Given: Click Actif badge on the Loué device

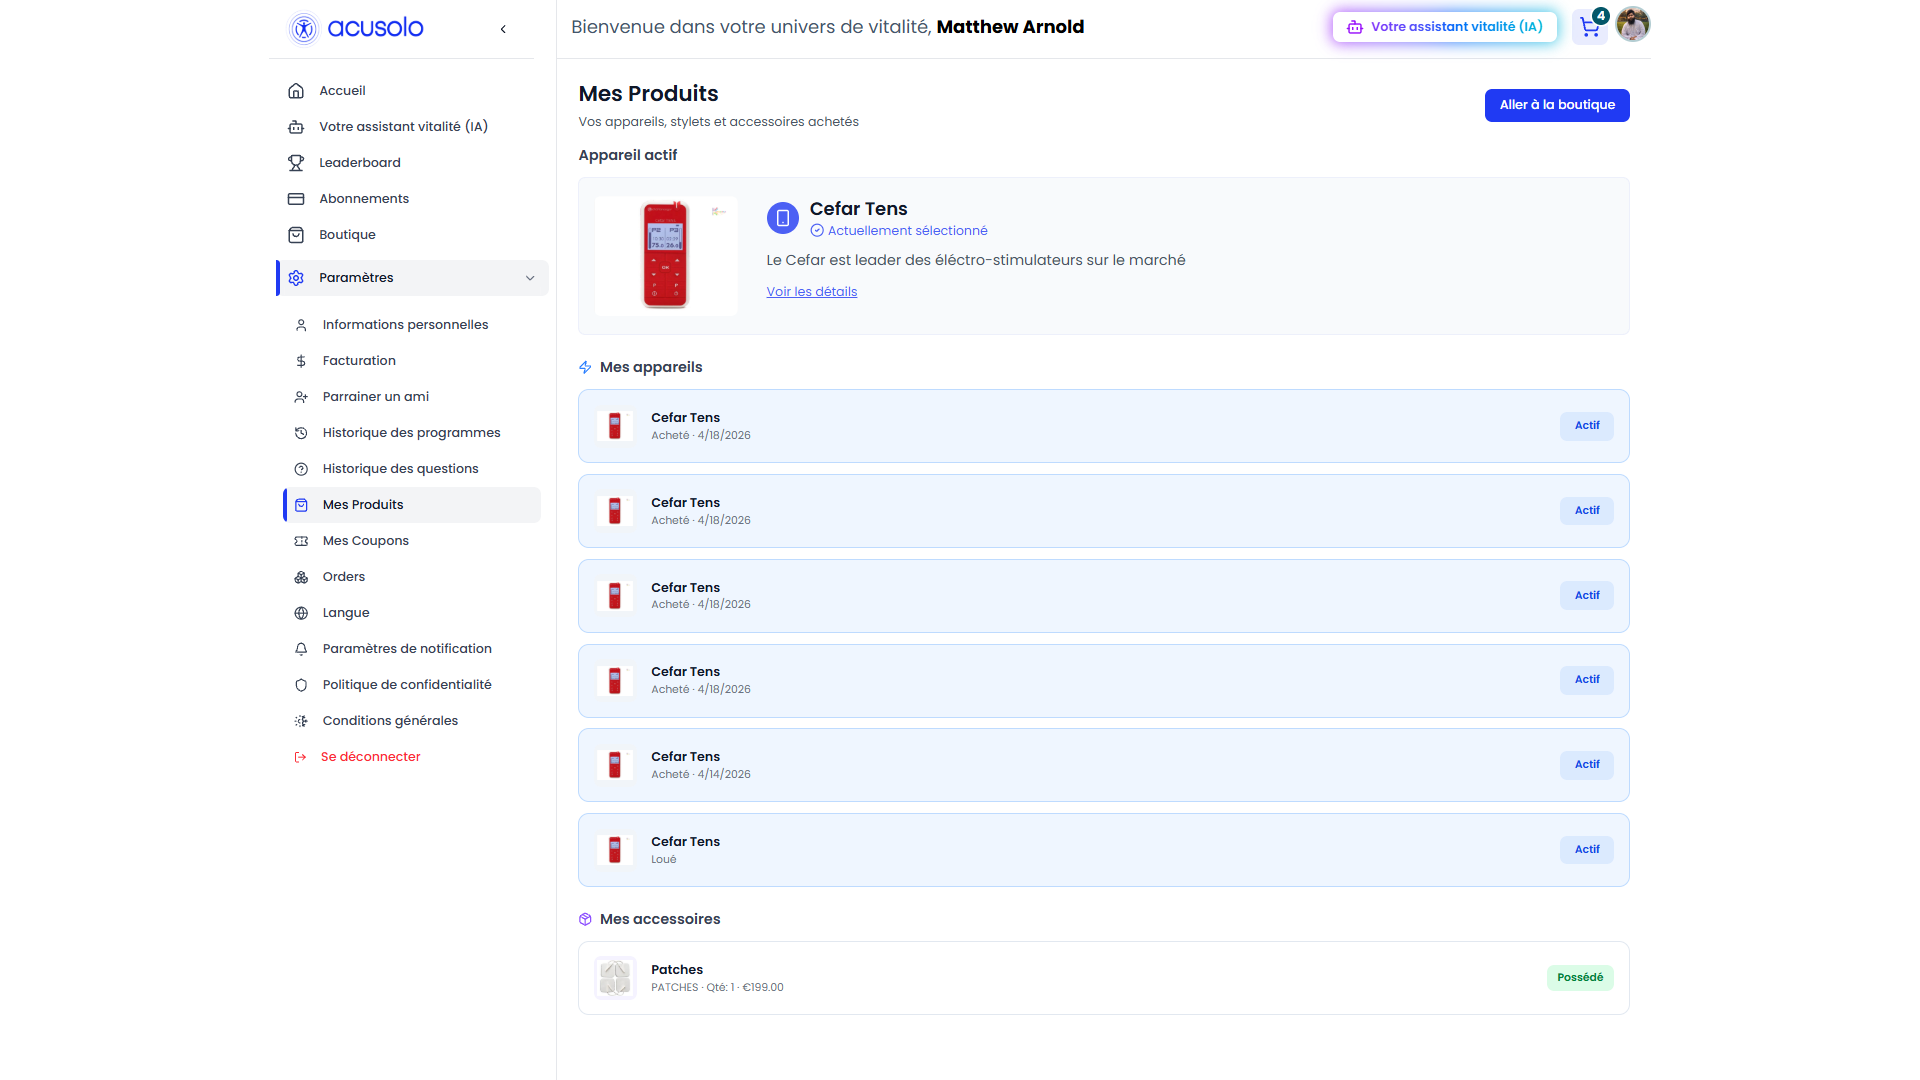Looking at the screenshot, I should tap(1587, 850).
